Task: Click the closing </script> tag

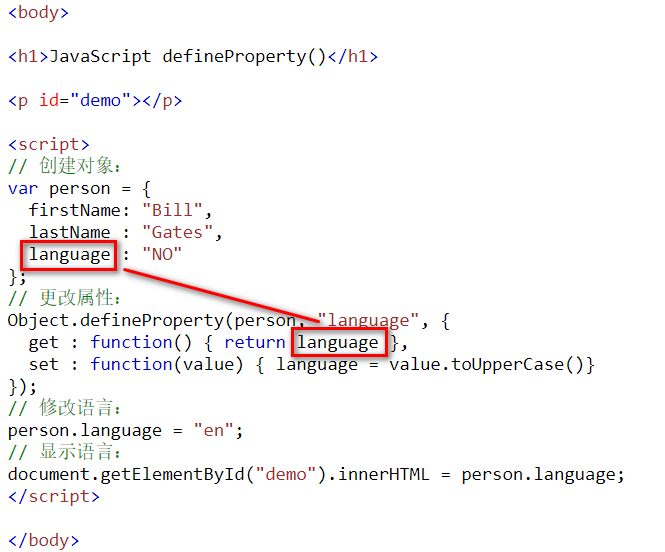Action: [x=54, y=496]
